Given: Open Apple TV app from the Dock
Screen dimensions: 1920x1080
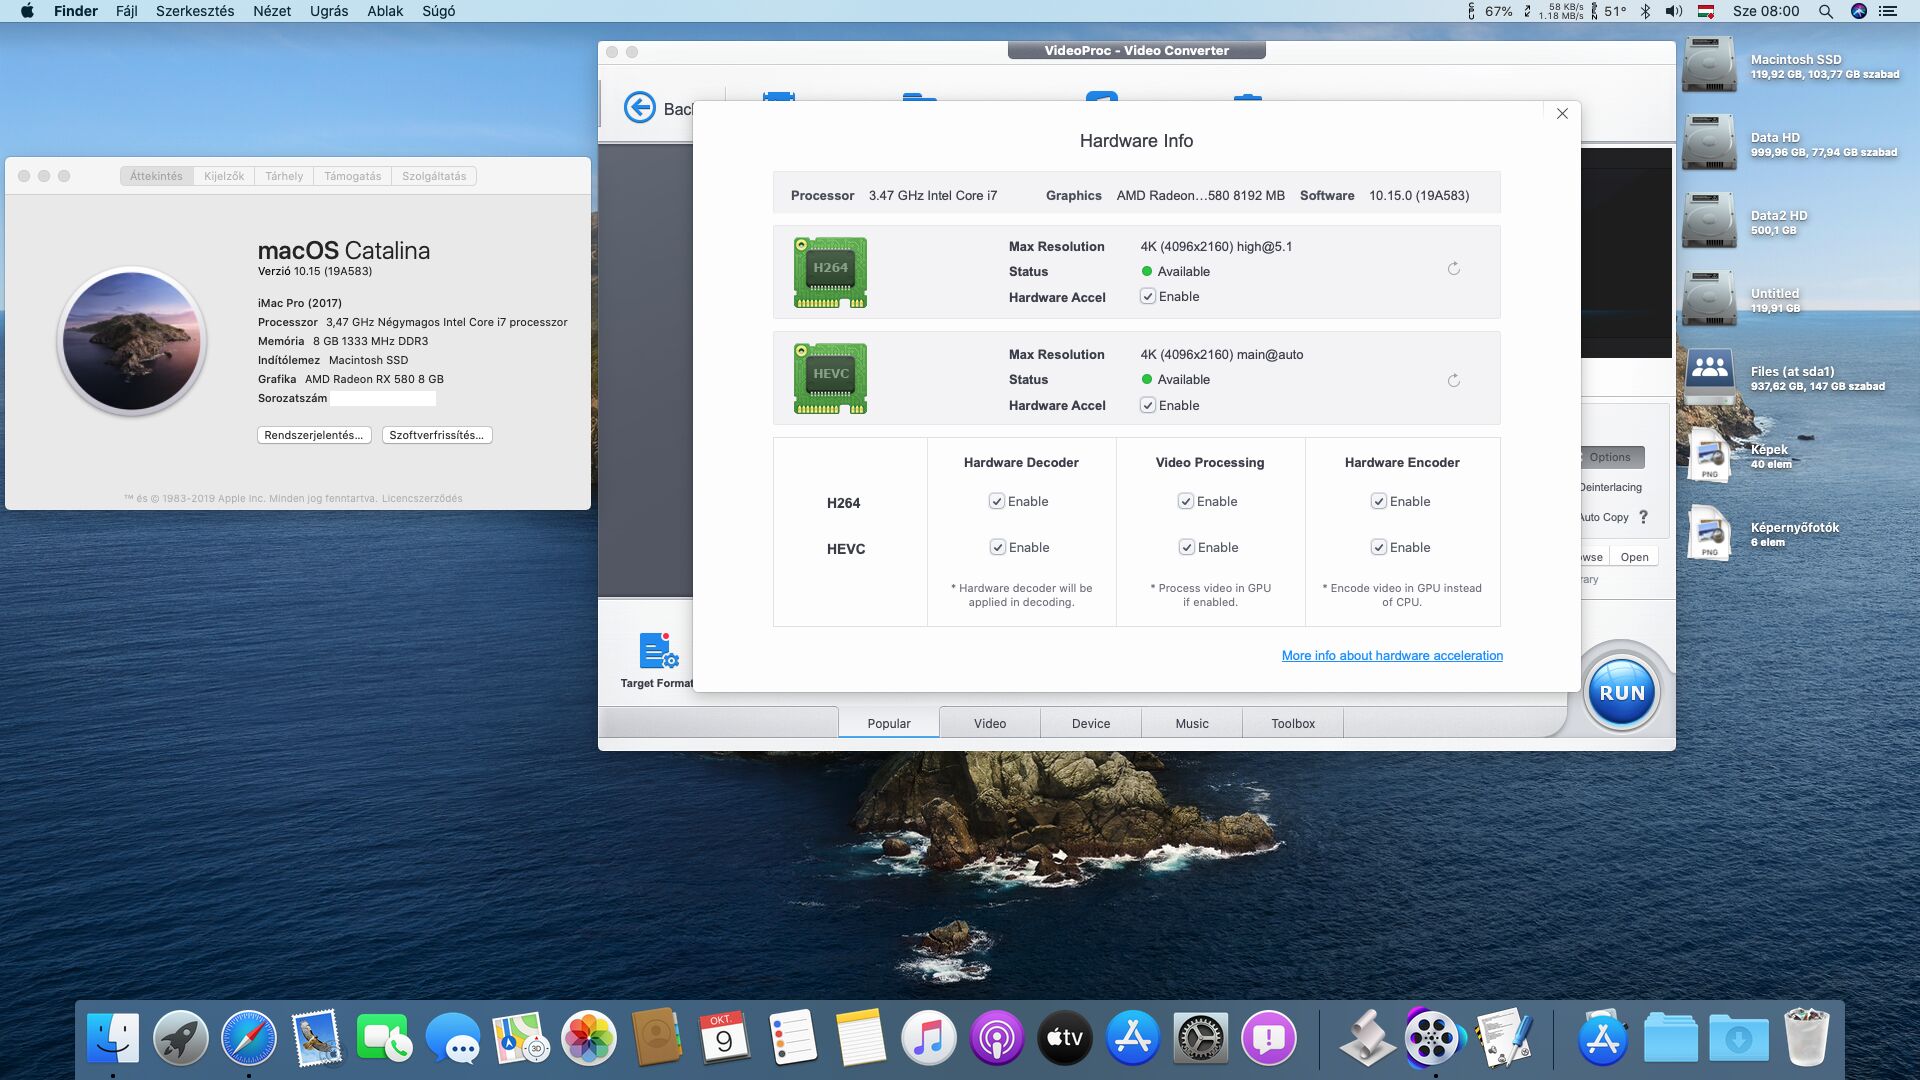Looking at the screenshot, I should tap(1064, 1038).
